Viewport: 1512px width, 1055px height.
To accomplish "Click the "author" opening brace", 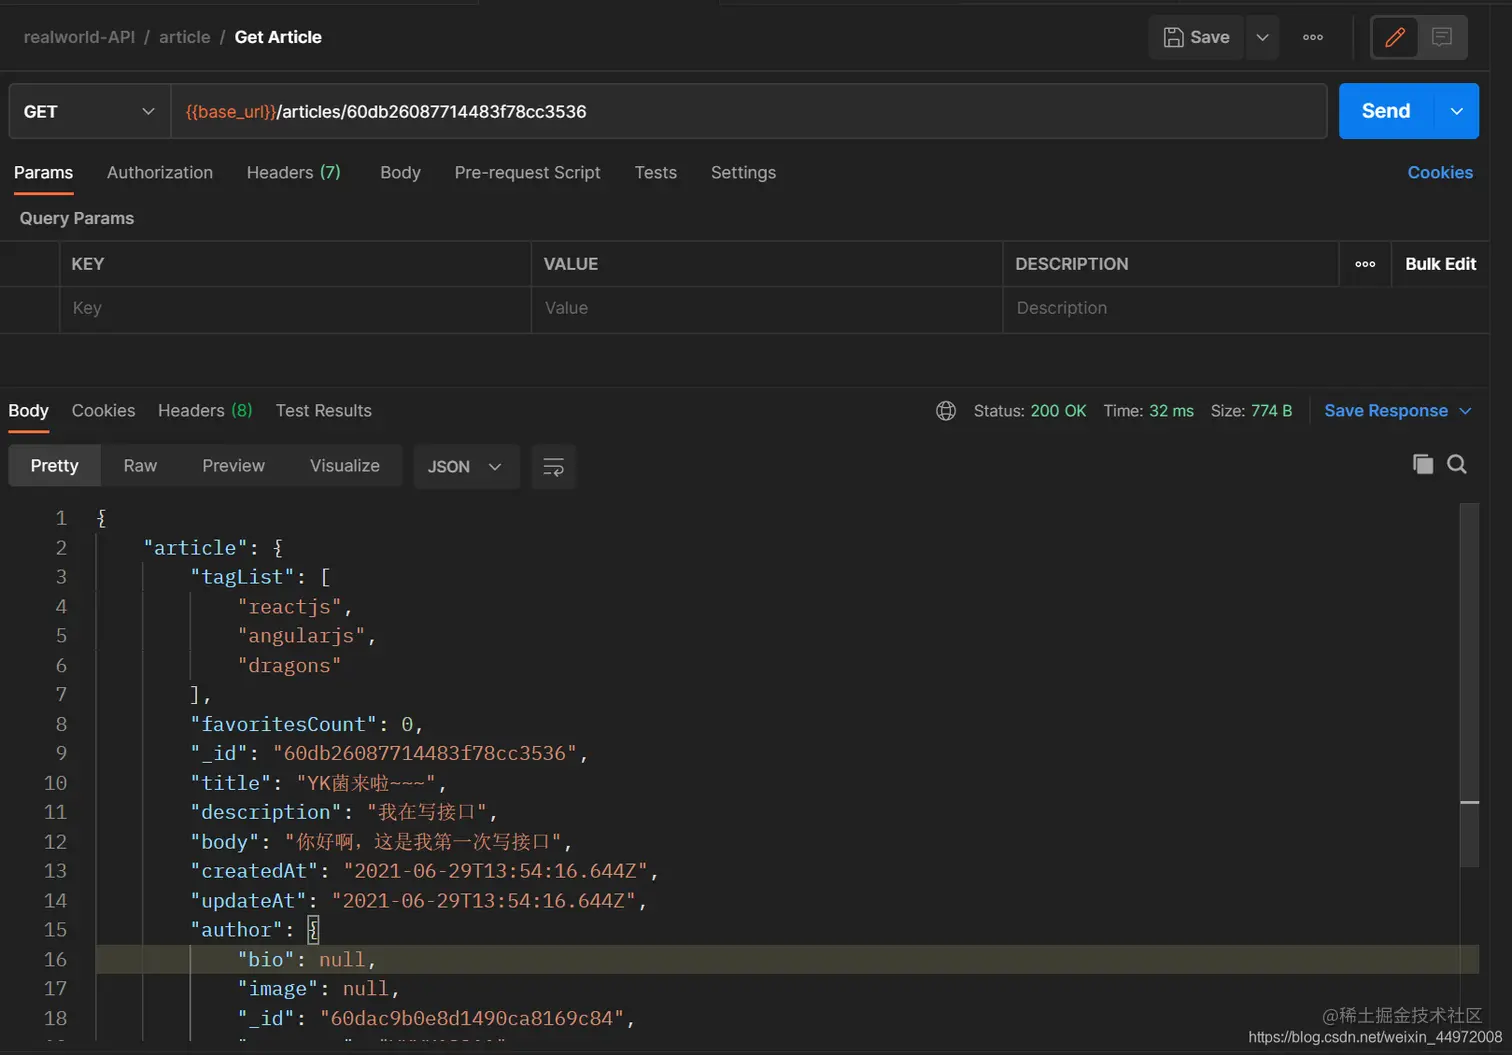I will click(x=313, y=930).
